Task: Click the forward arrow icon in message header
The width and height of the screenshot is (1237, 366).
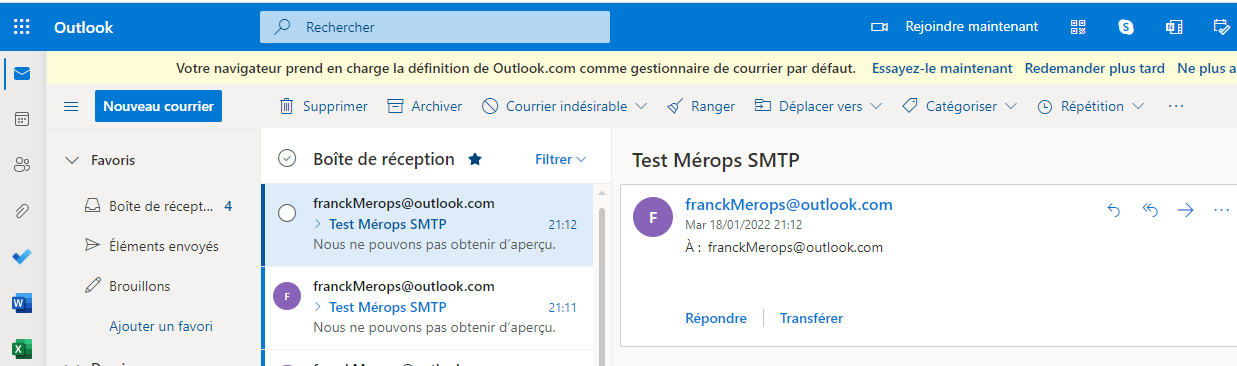Action: pyautogui.click(x=1186, y=210)
